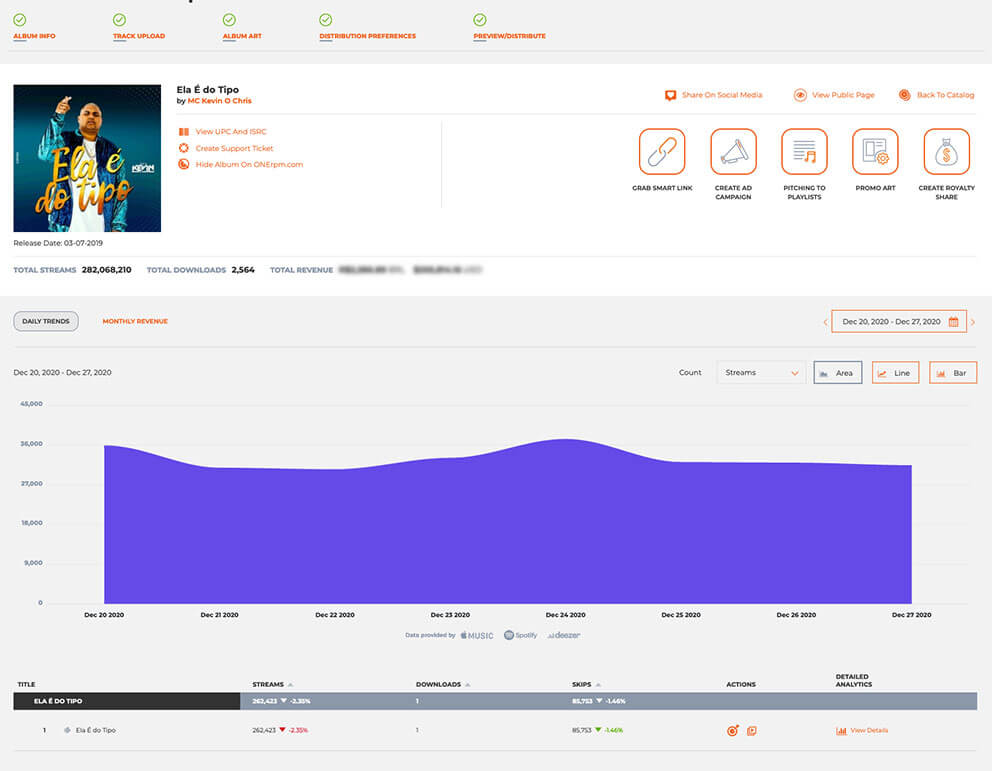Click the second Actions icon on track row

tap(751, 731)
